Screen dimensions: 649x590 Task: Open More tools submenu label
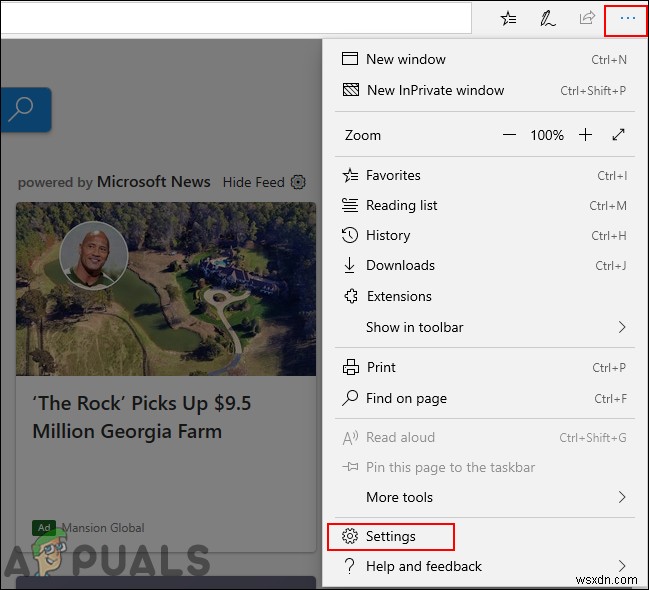(x=399, y=497)
